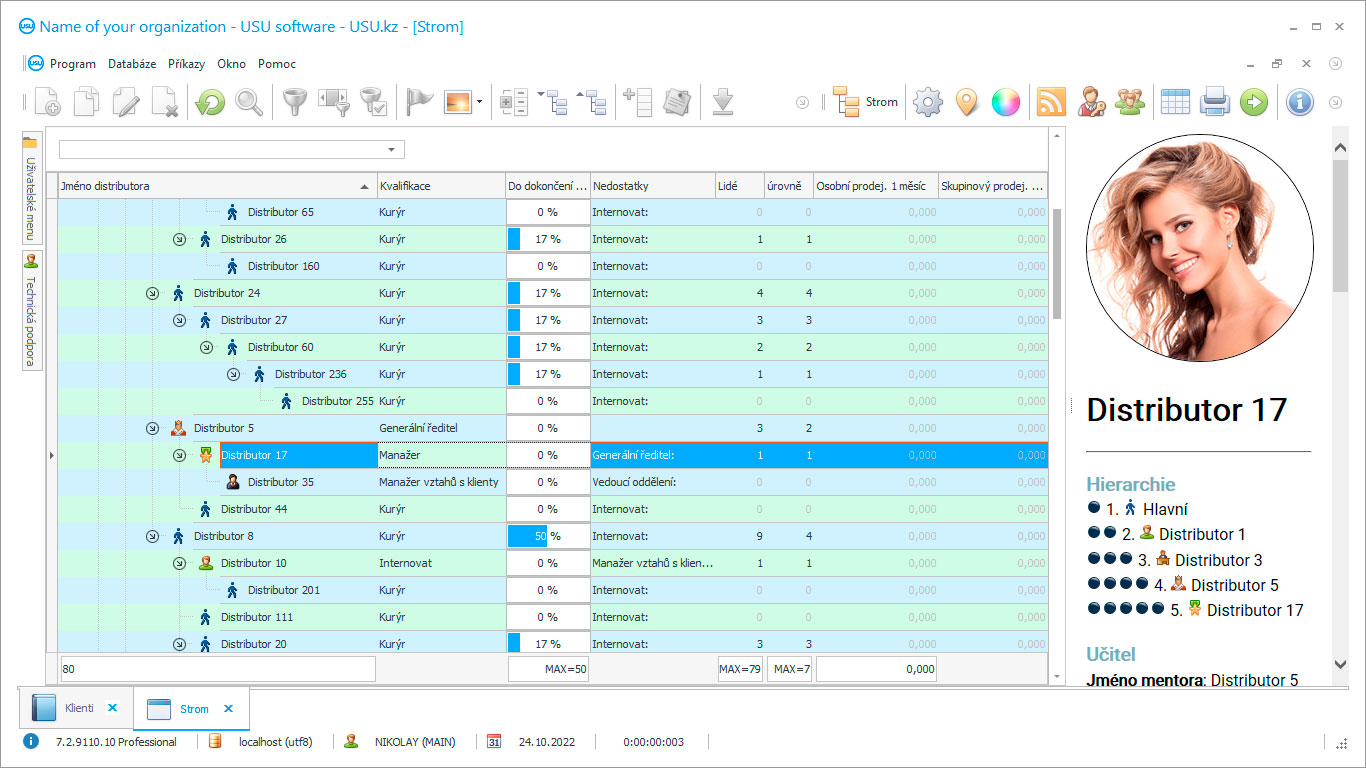Open the color wheel picker

tap(1005, 102)
